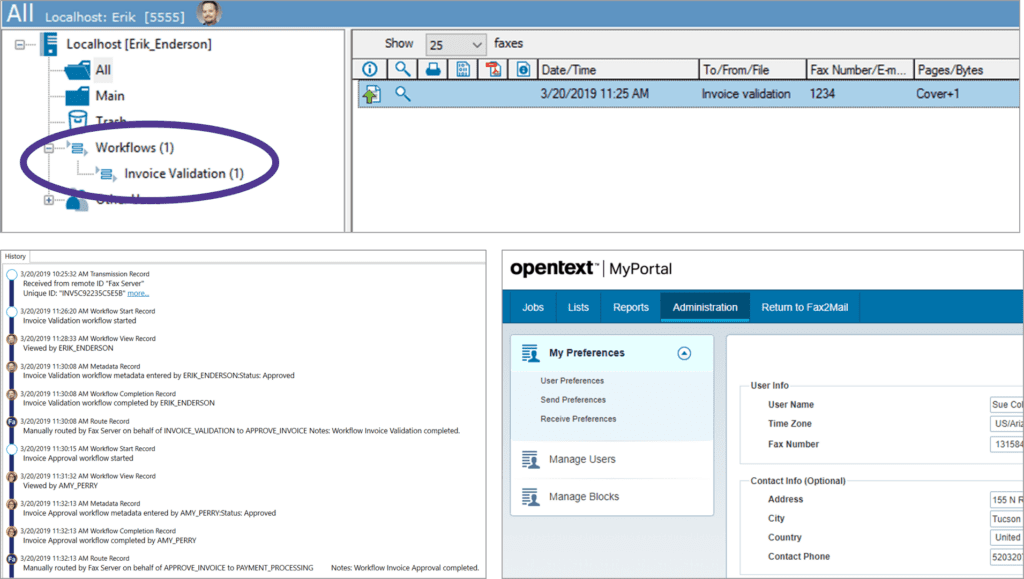Viewport: 1024px width, 579px height.
Task: Select the Search magnifier icon in the fax toolbar
Action: [402, 69]
